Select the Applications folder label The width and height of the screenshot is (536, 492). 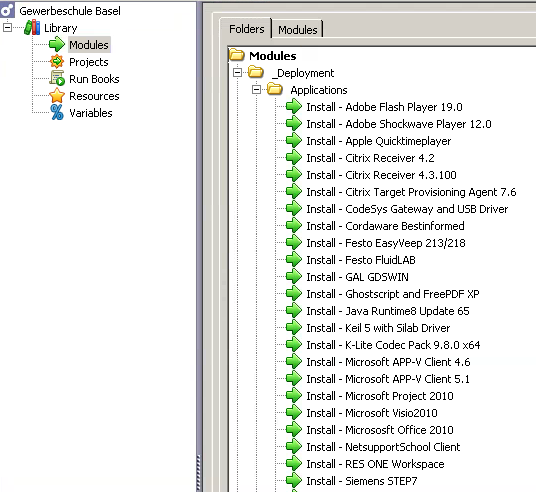(319, 90)
